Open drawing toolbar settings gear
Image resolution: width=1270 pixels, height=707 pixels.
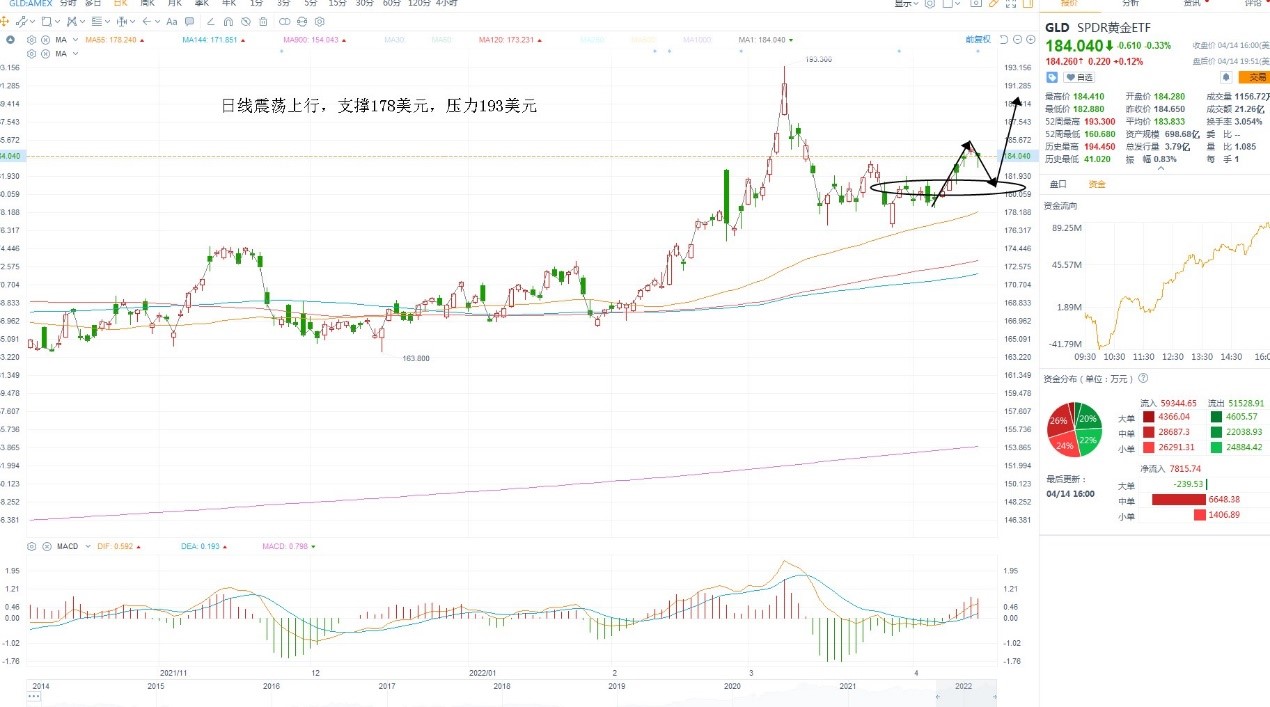pyautogui.click(x=319, y=21)
